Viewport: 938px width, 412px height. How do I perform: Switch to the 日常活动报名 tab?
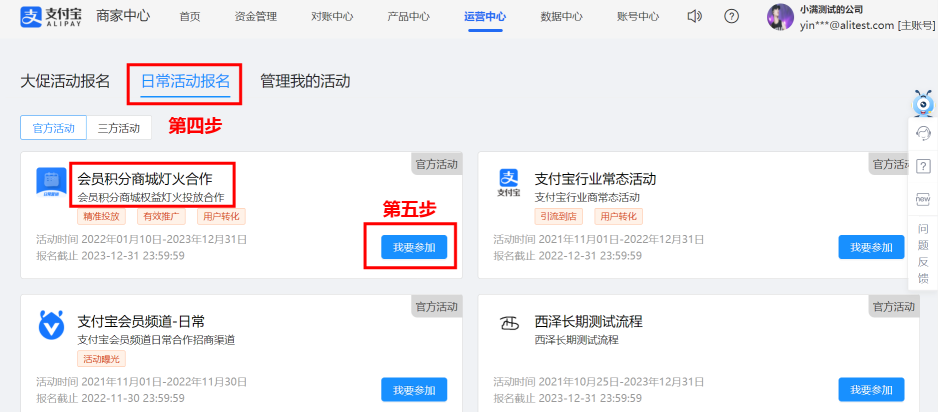point(185,81)
